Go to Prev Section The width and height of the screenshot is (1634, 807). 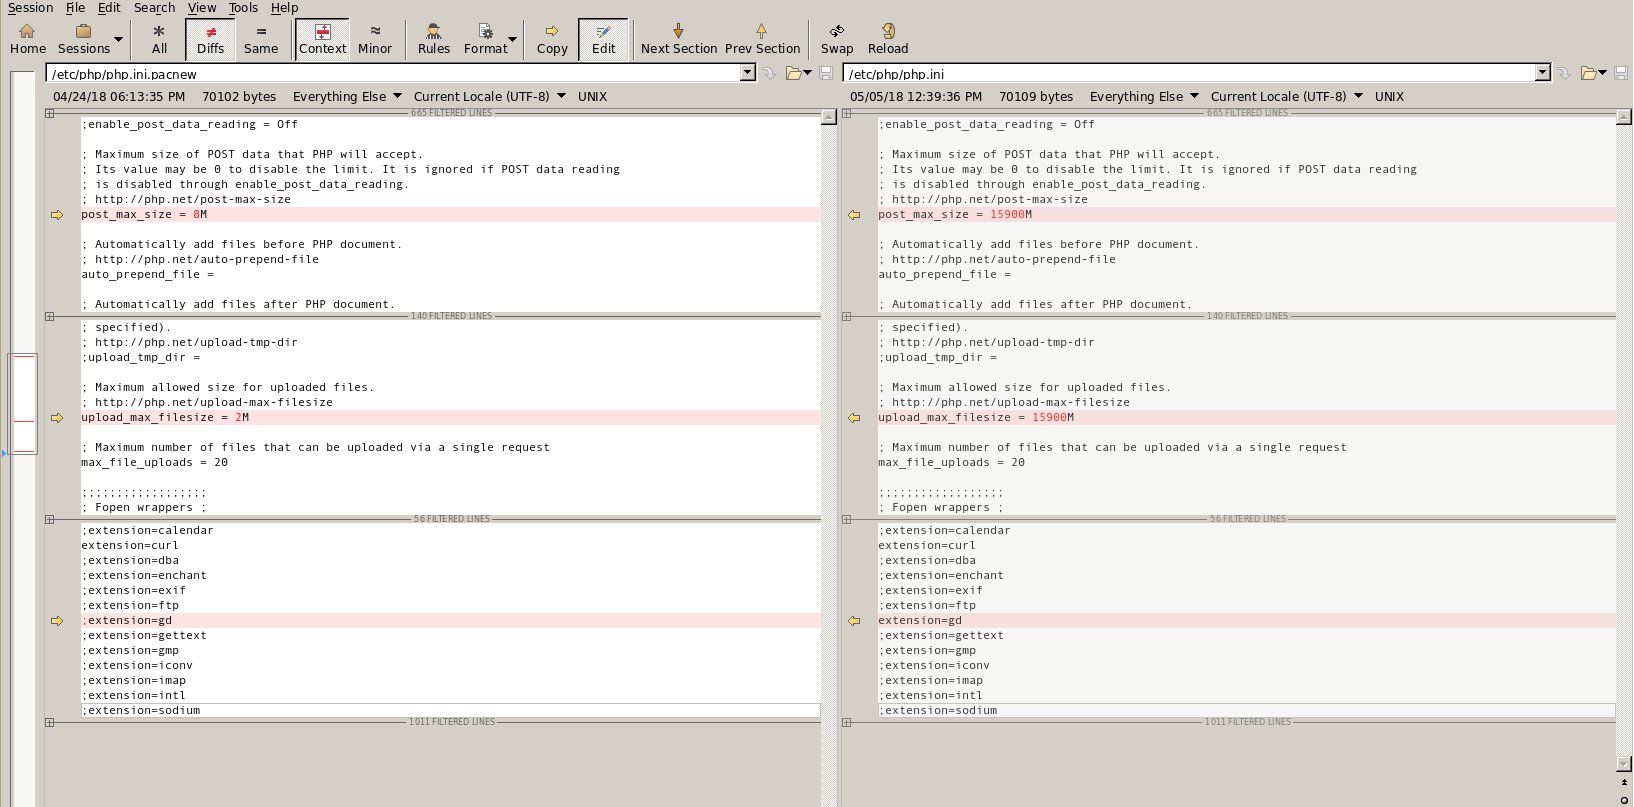coord(762,39)
